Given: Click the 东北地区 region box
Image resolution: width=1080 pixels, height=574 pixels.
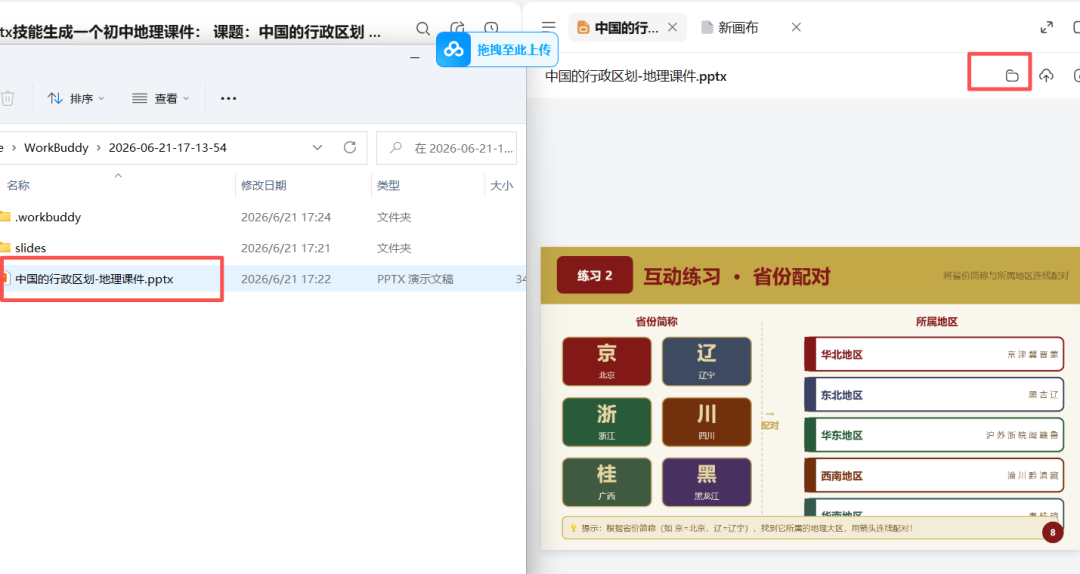Looking at the screenshot, I should (x=934, y=395).
